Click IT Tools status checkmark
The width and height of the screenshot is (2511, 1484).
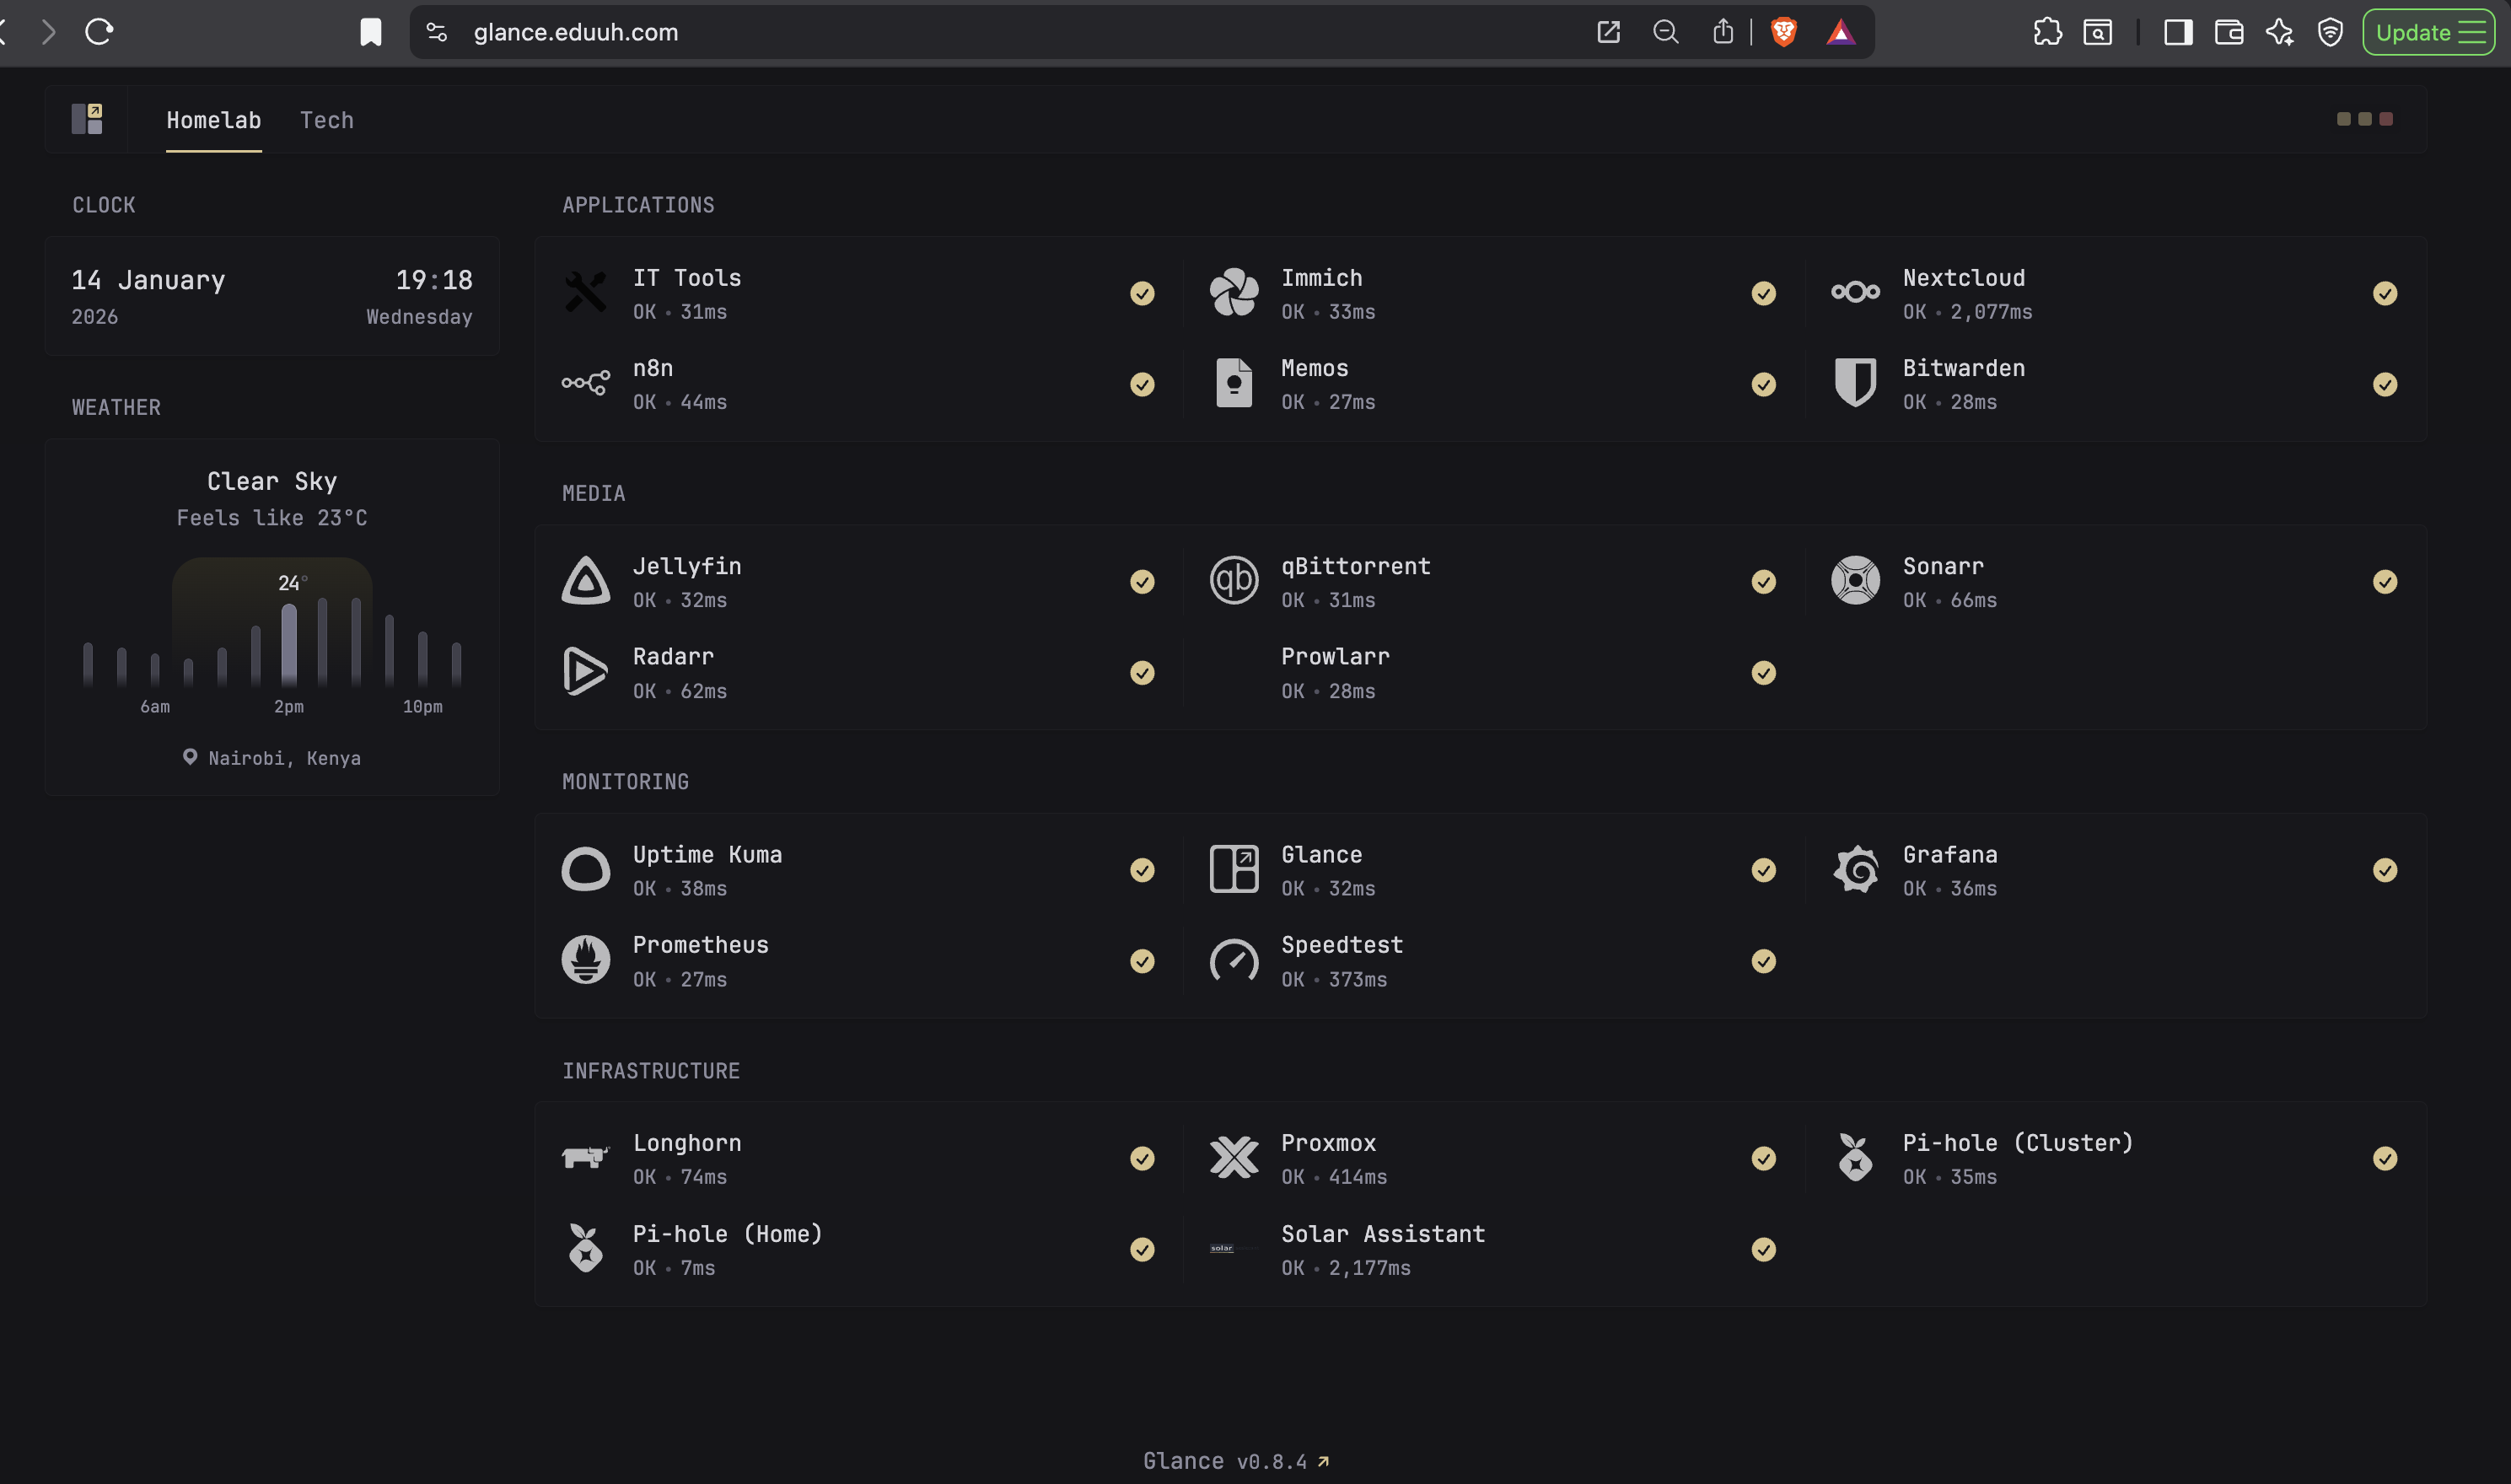(1142, 293)
